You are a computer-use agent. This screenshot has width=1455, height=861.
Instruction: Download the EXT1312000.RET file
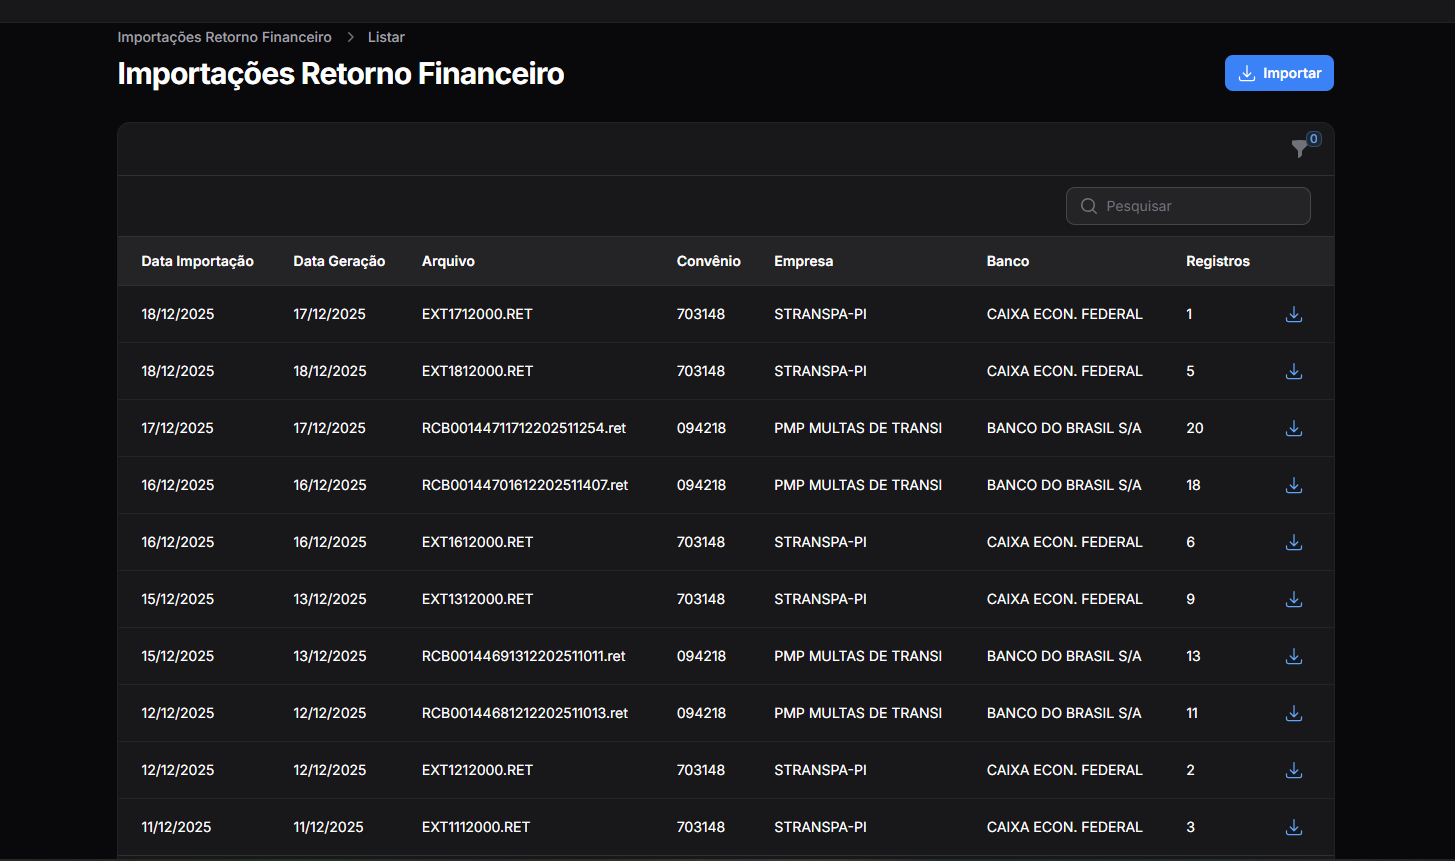1293,599
